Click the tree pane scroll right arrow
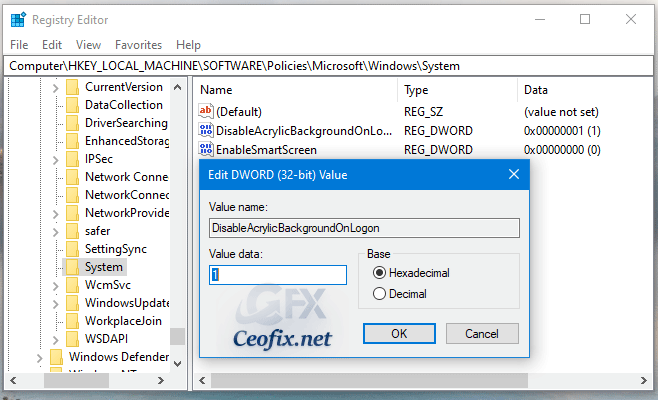The height and width of the screenshot is (400, 658). [x=161, y=380]
